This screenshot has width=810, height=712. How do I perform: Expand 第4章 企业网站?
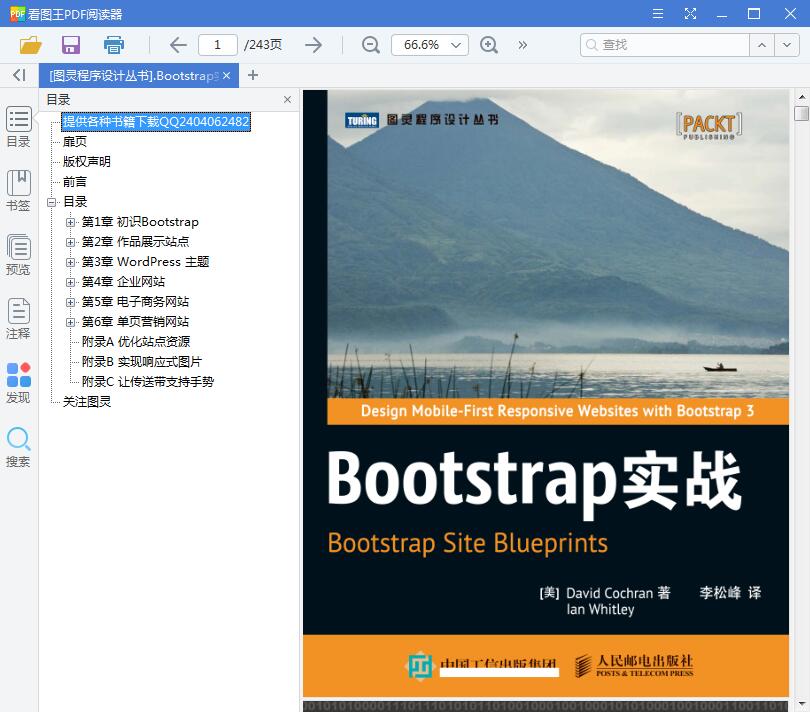coord(70,282)
